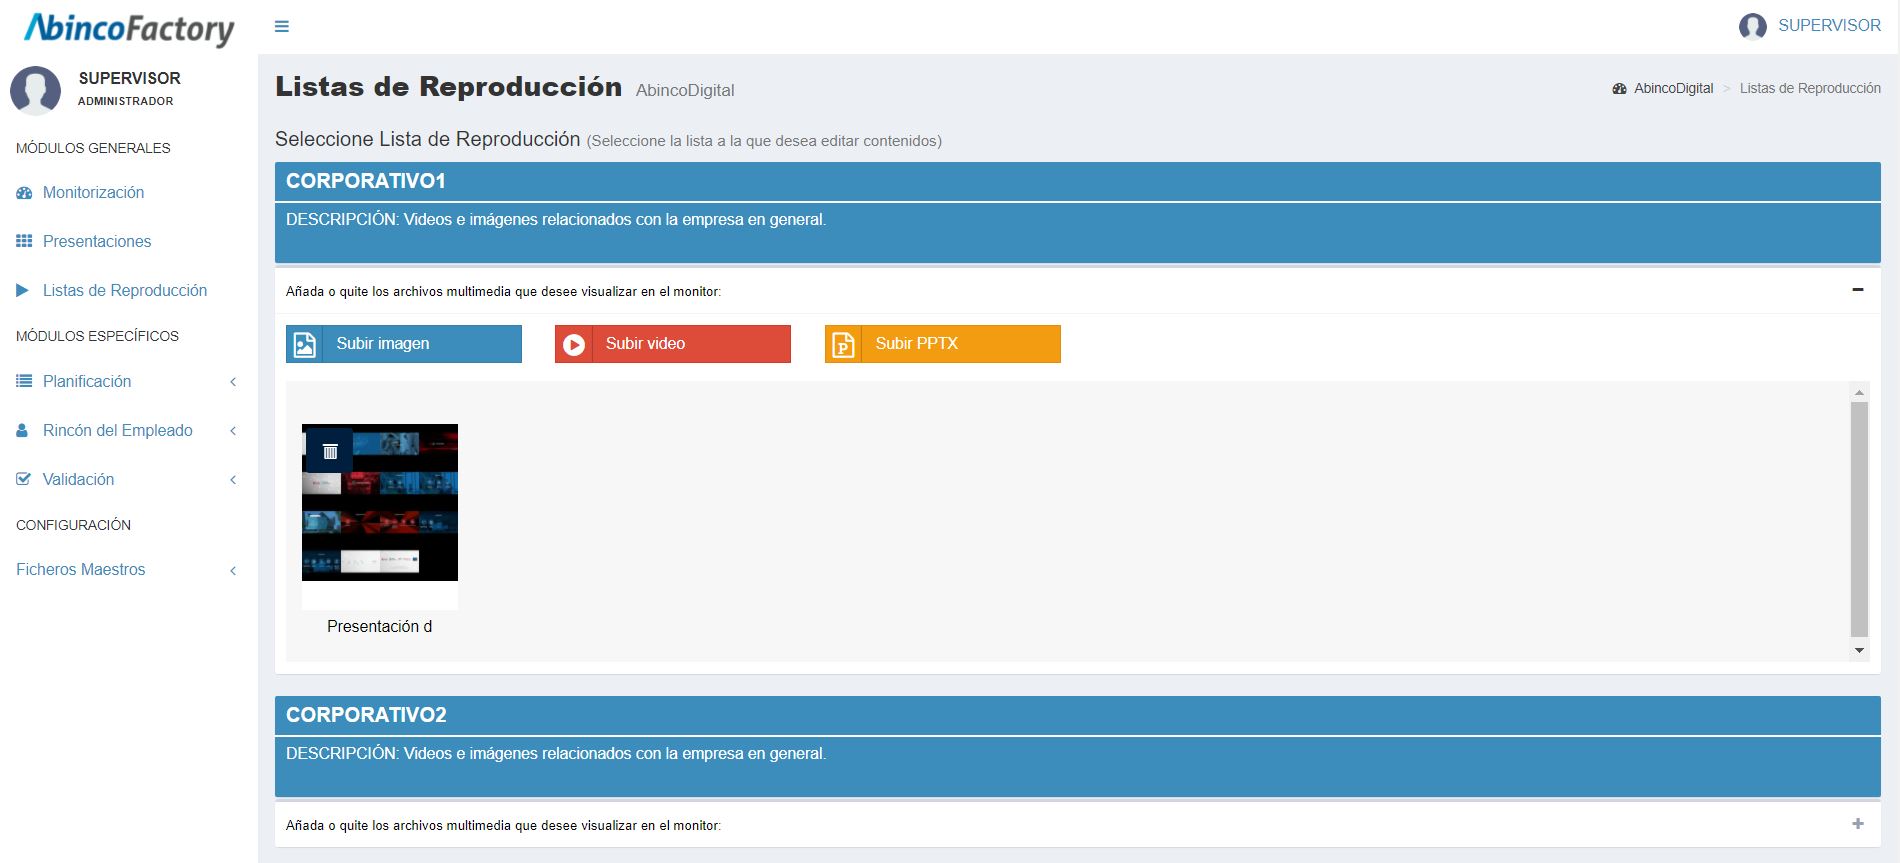This screenshot has width=1900, height=863.
Task: Toggle the hamburger sidebar menu icon
Action: (x=282, y=27)
